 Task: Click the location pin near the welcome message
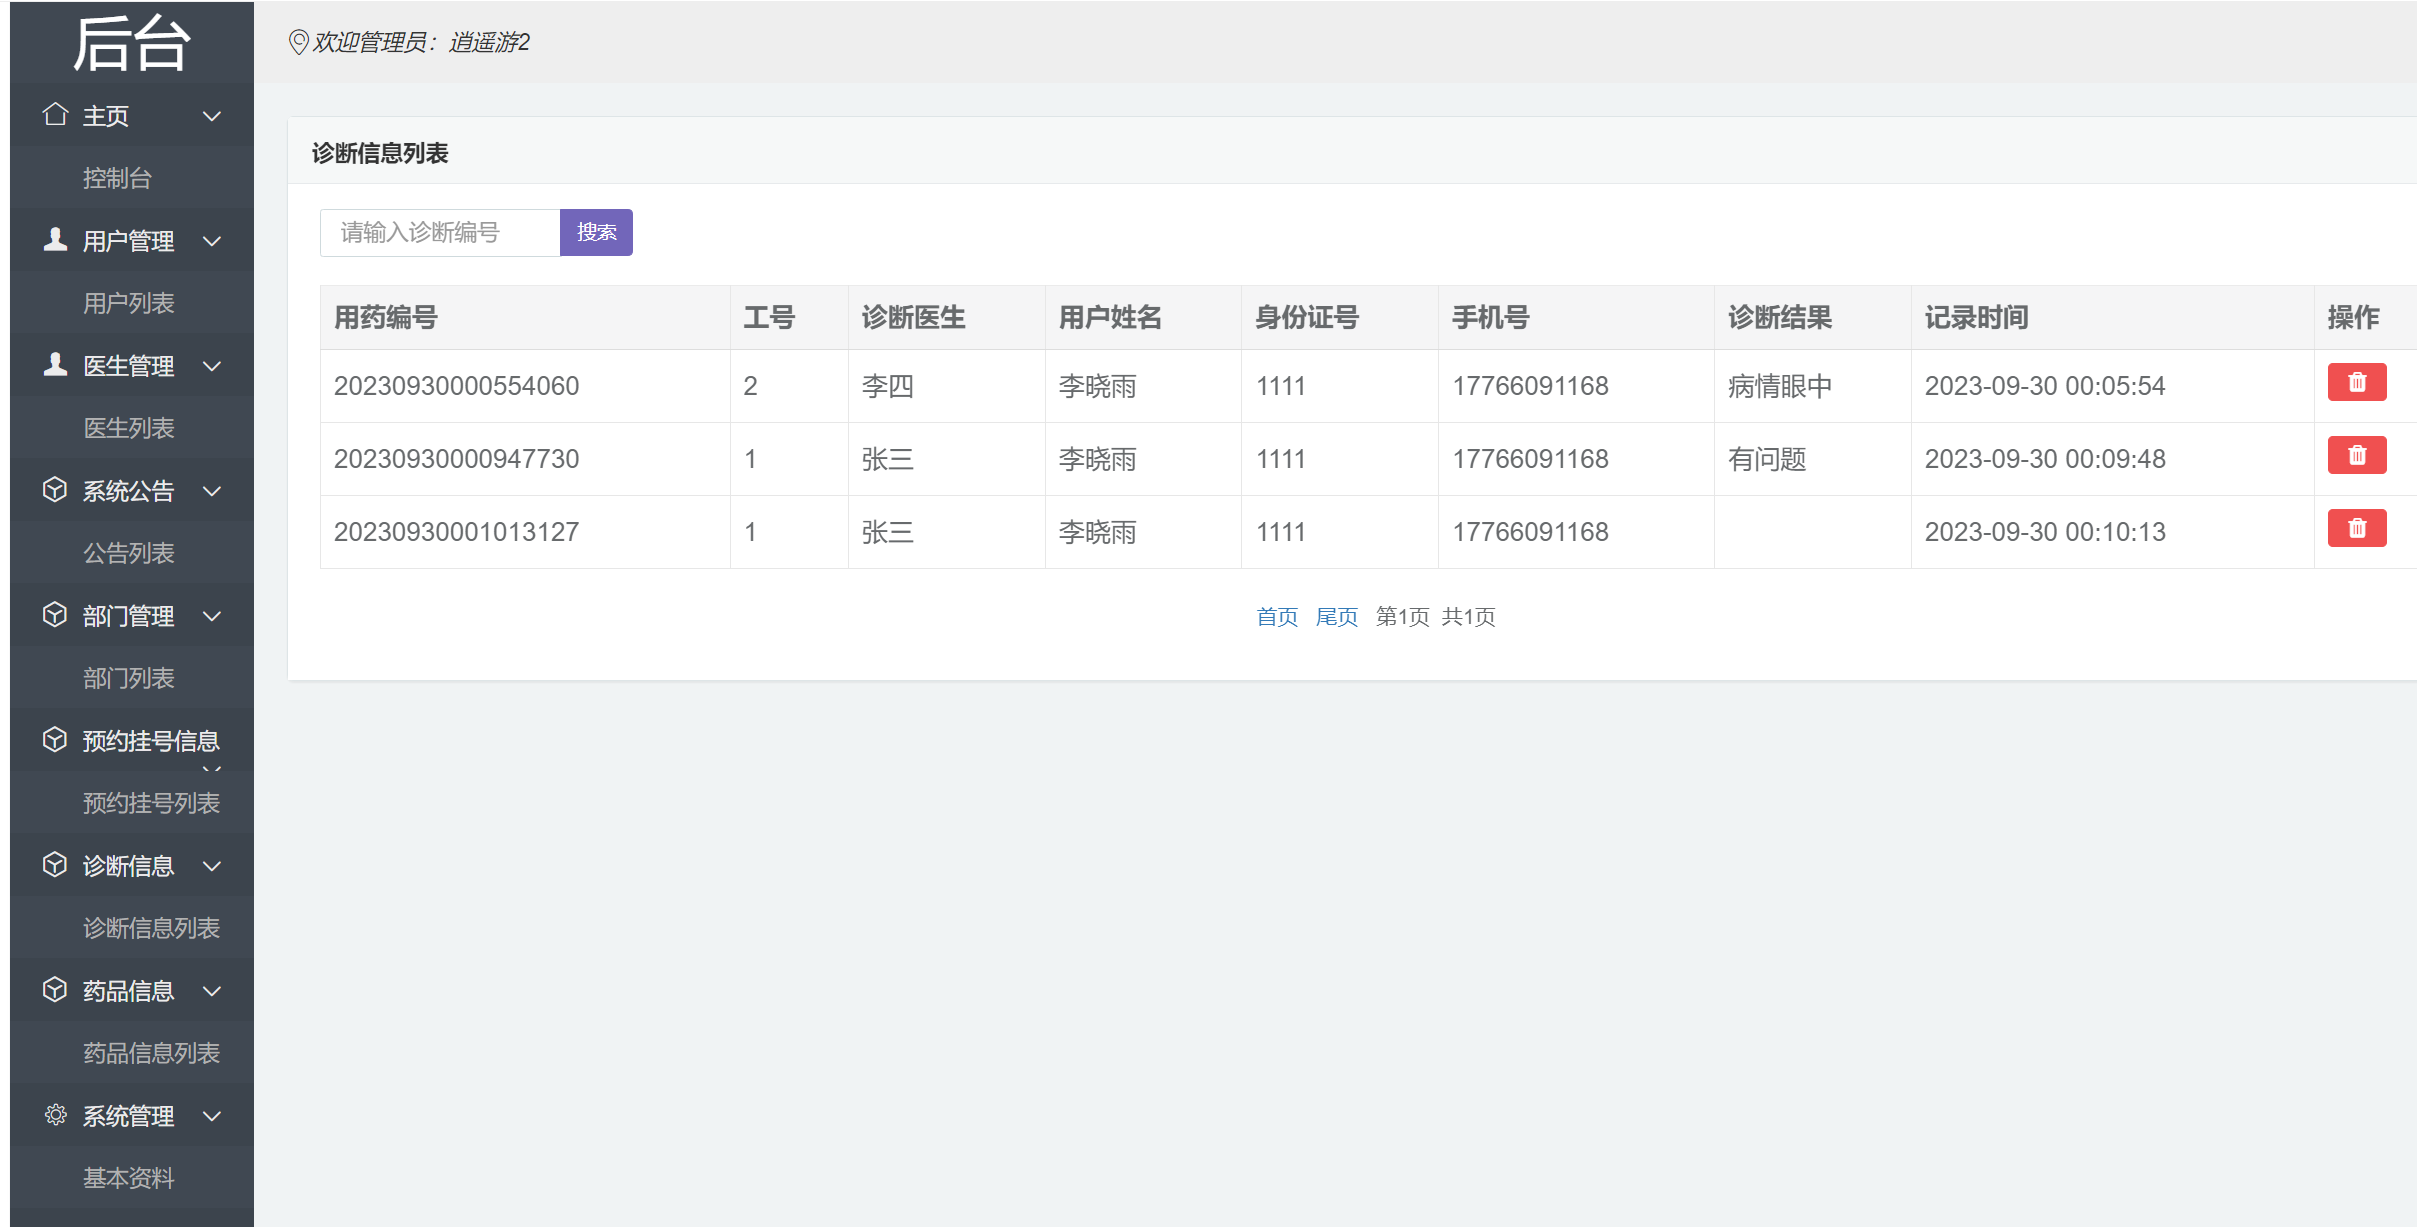point(297,42)
